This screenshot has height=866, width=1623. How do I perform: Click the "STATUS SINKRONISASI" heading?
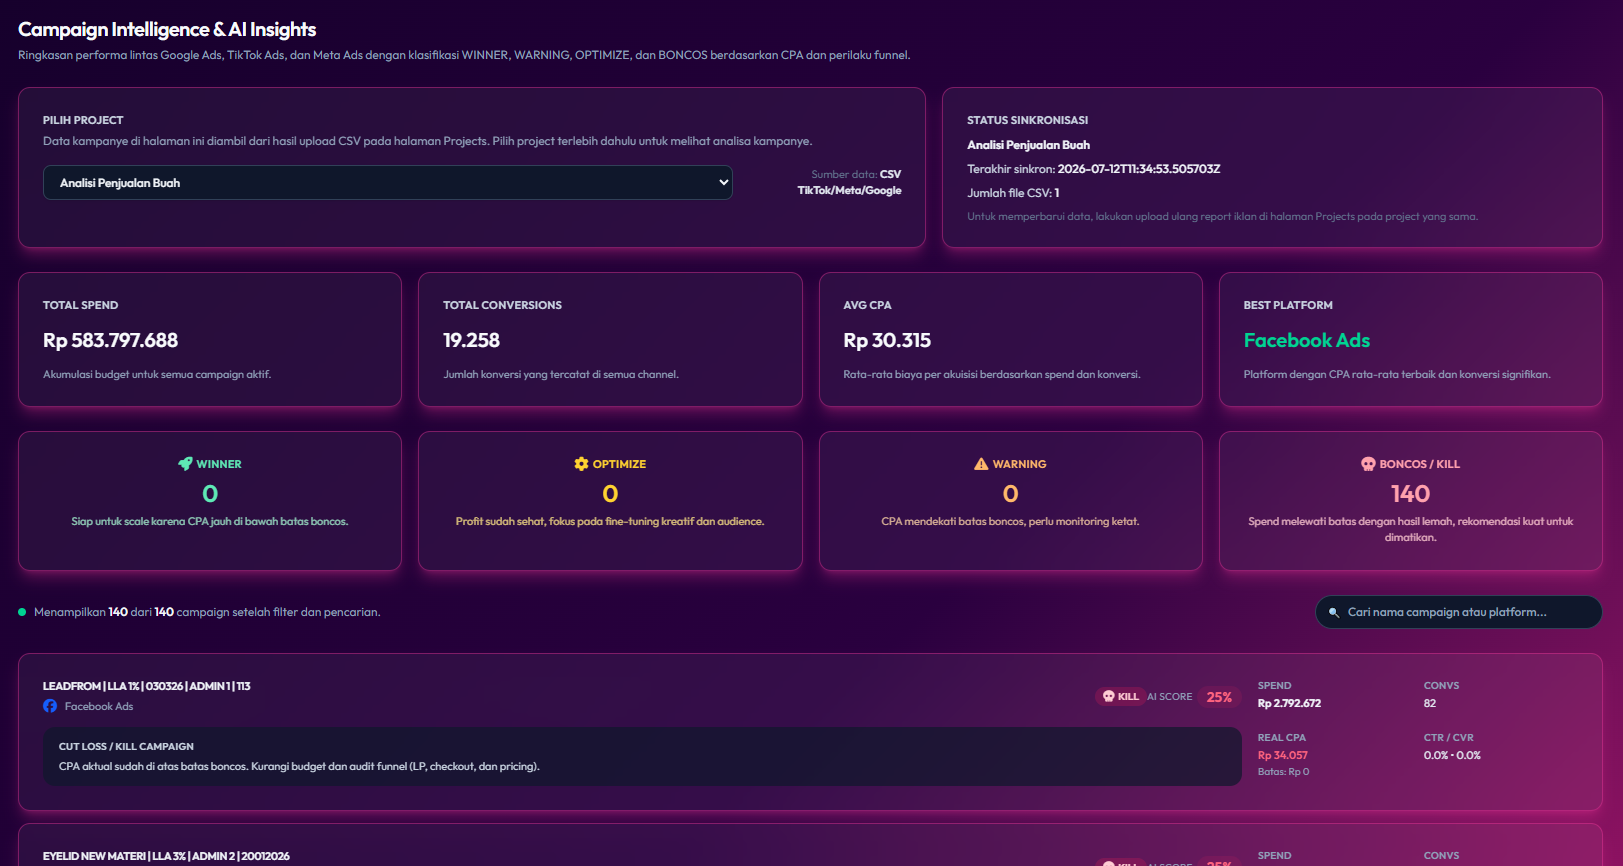pos(1027,120)
